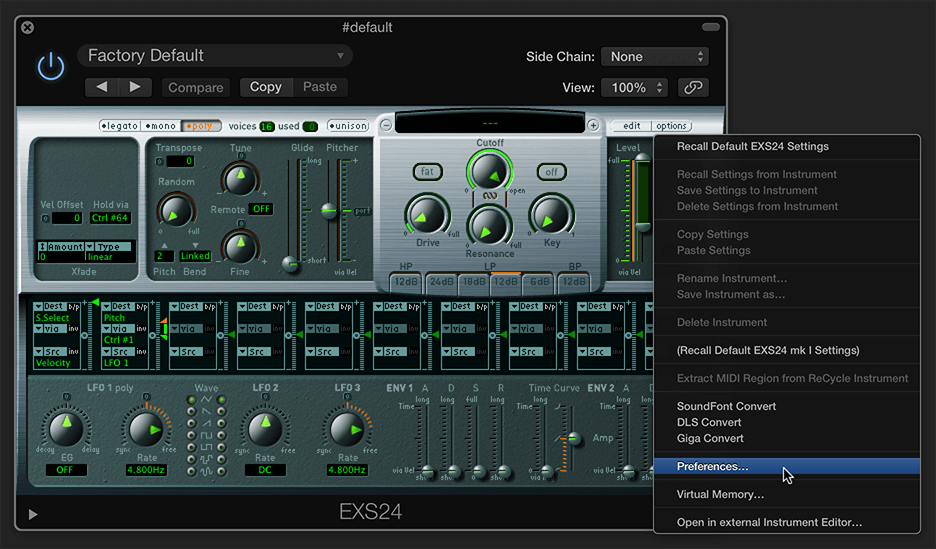
Task: Select the LP 6dB filter type
Action: (x=539, y=282)
